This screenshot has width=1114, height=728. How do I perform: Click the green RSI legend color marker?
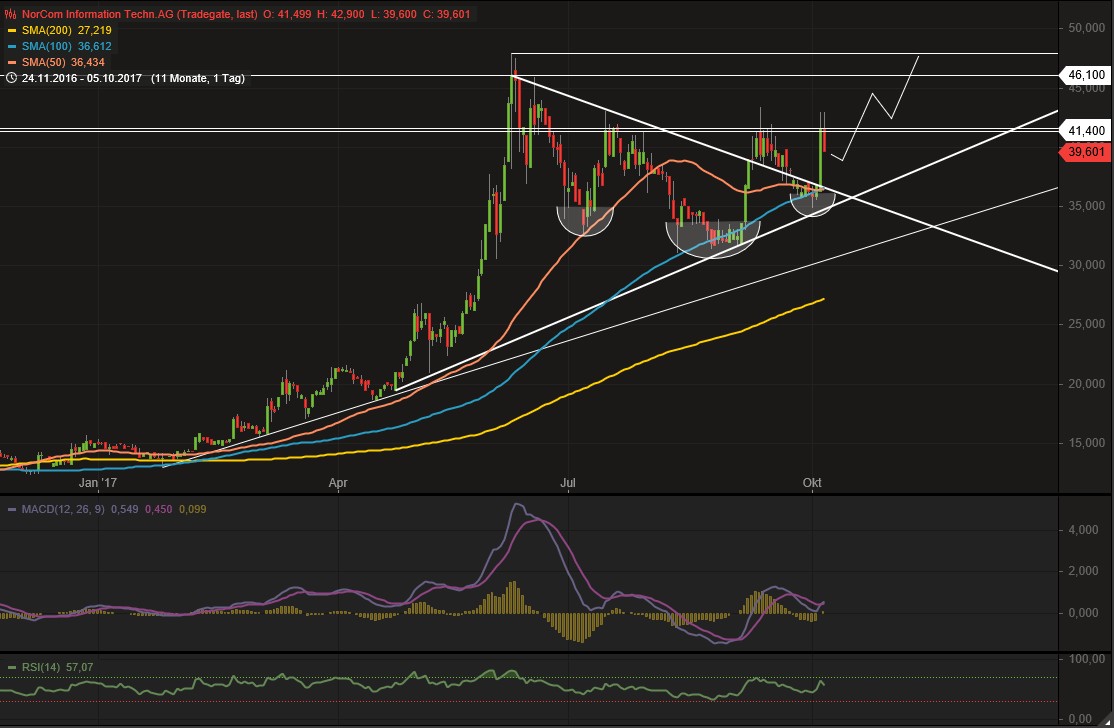pos(11,667)
